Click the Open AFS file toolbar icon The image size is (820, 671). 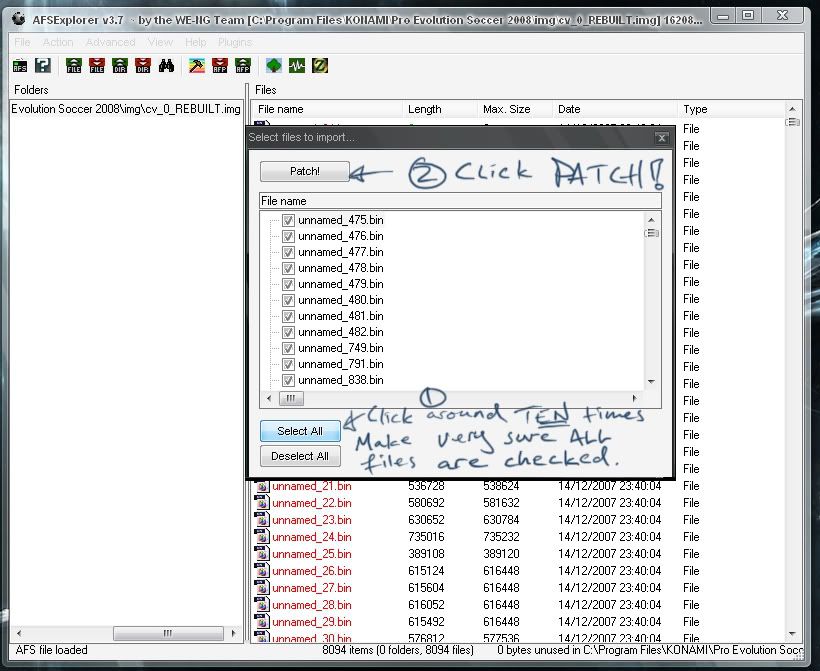tap(20, 65)
